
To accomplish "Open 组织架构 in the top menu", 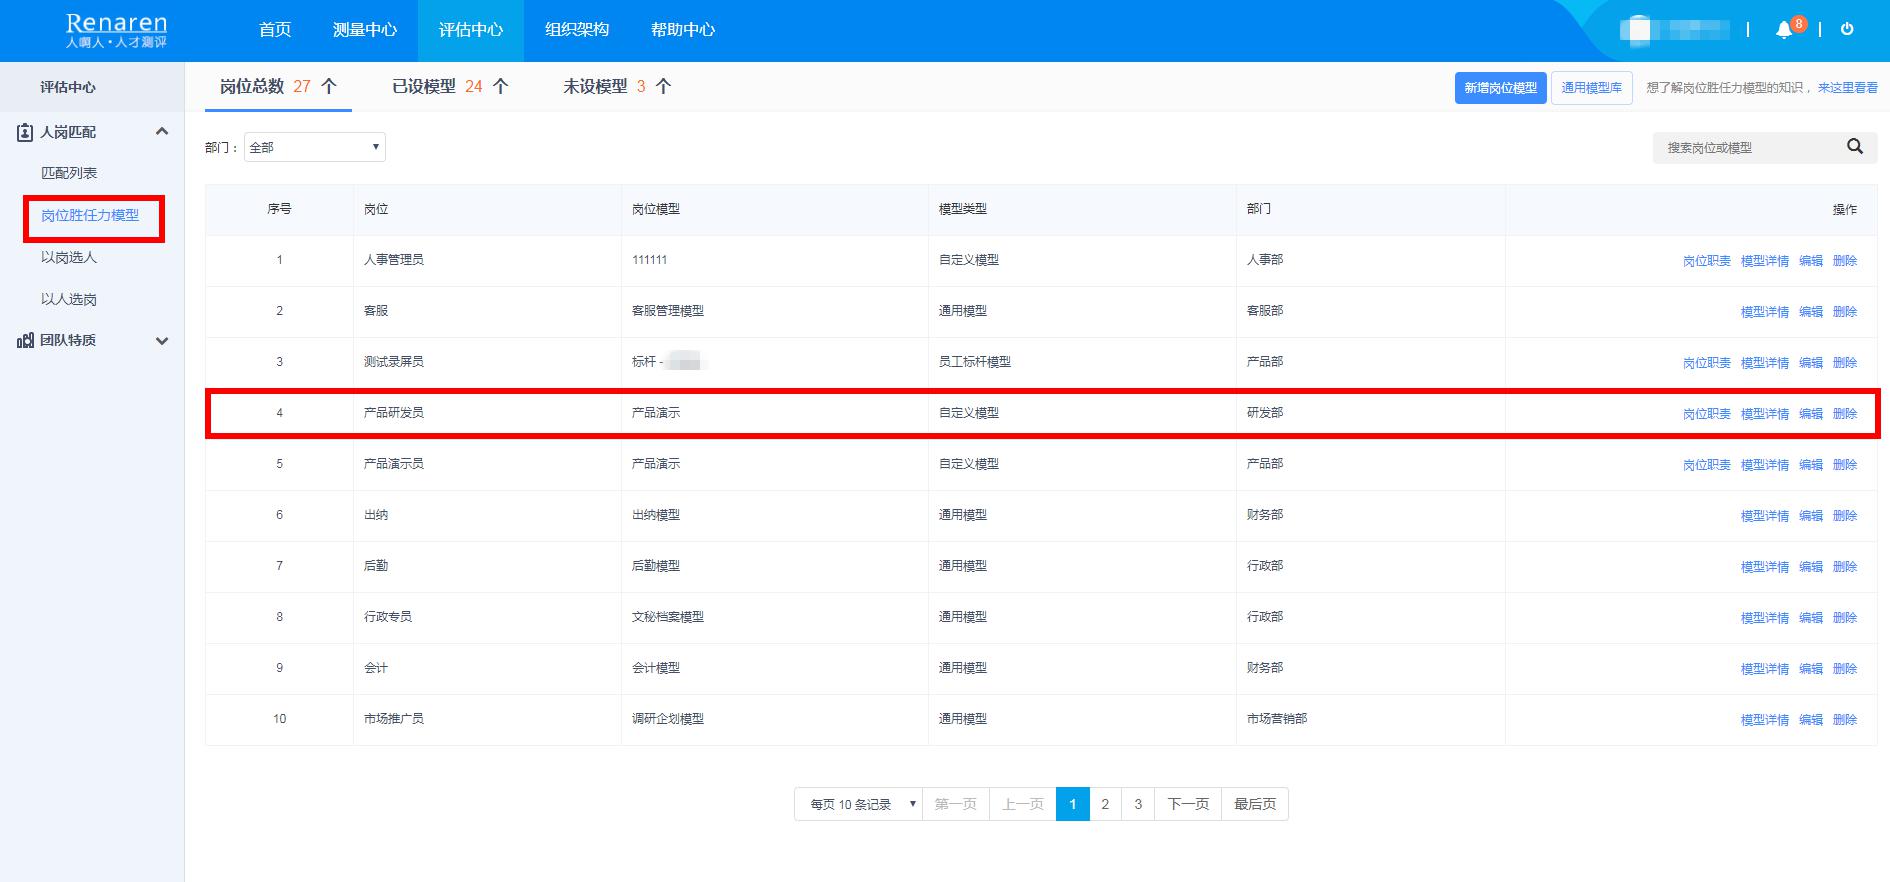I will click(576, 30).
